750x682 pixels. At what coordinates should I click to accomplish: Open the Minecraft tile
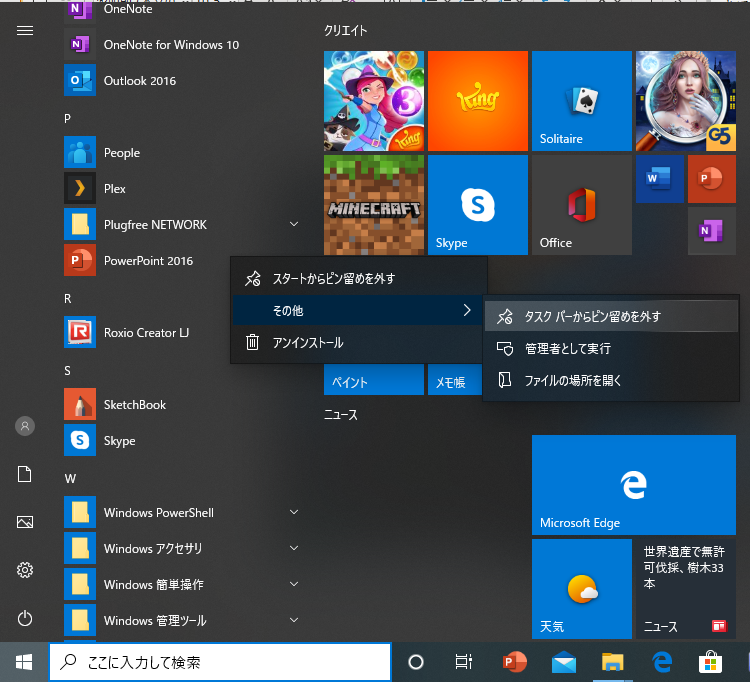(x=374, y=205)
